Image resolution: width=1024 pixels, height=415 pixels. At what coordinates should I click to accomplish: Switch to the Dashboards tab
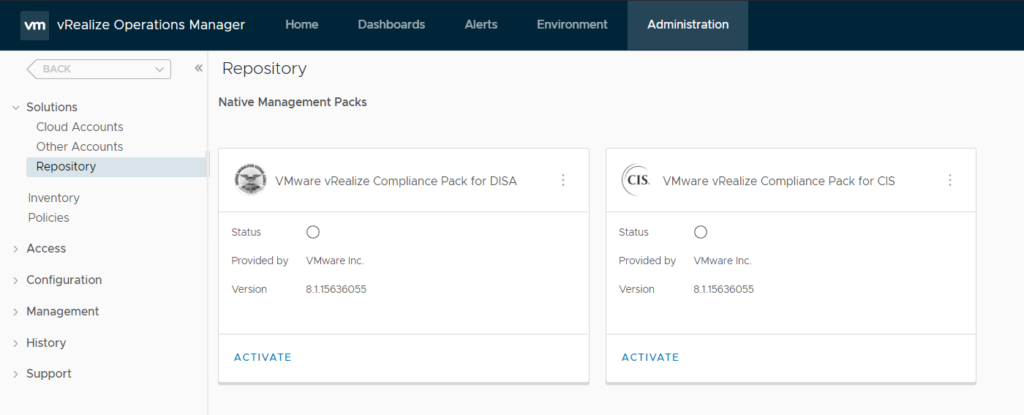point(391,25)
